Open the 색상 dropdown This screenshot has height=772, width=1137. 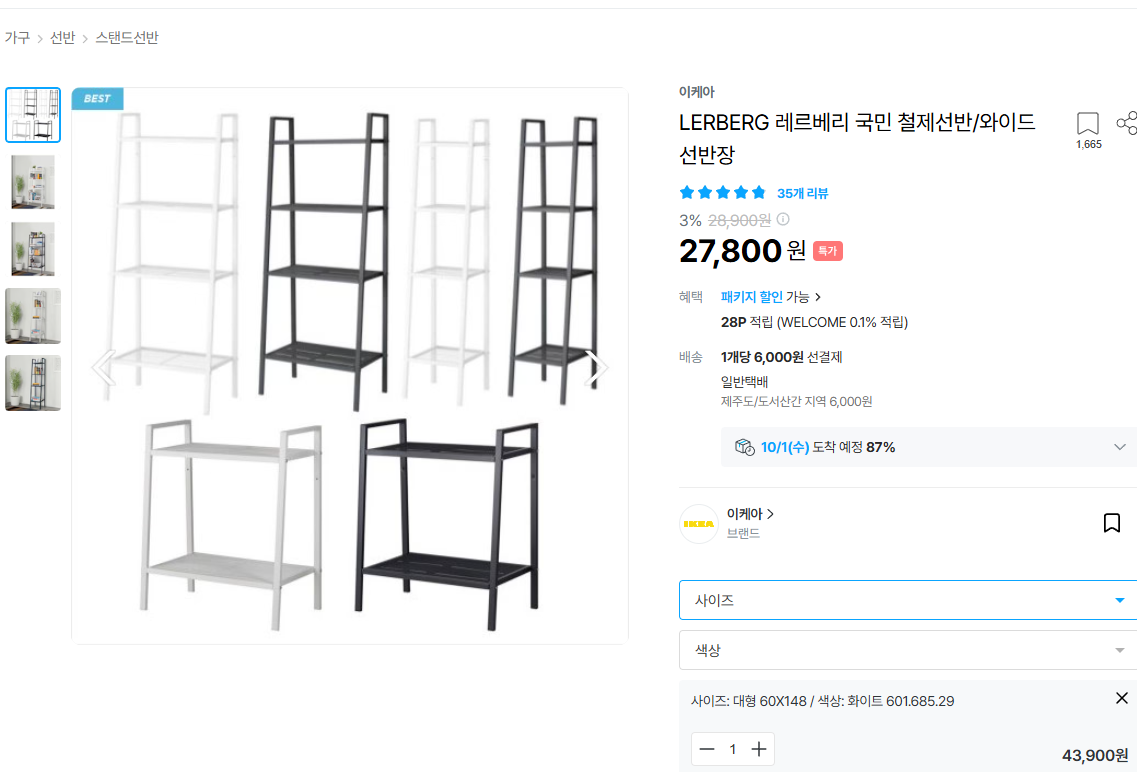[907, 650]
